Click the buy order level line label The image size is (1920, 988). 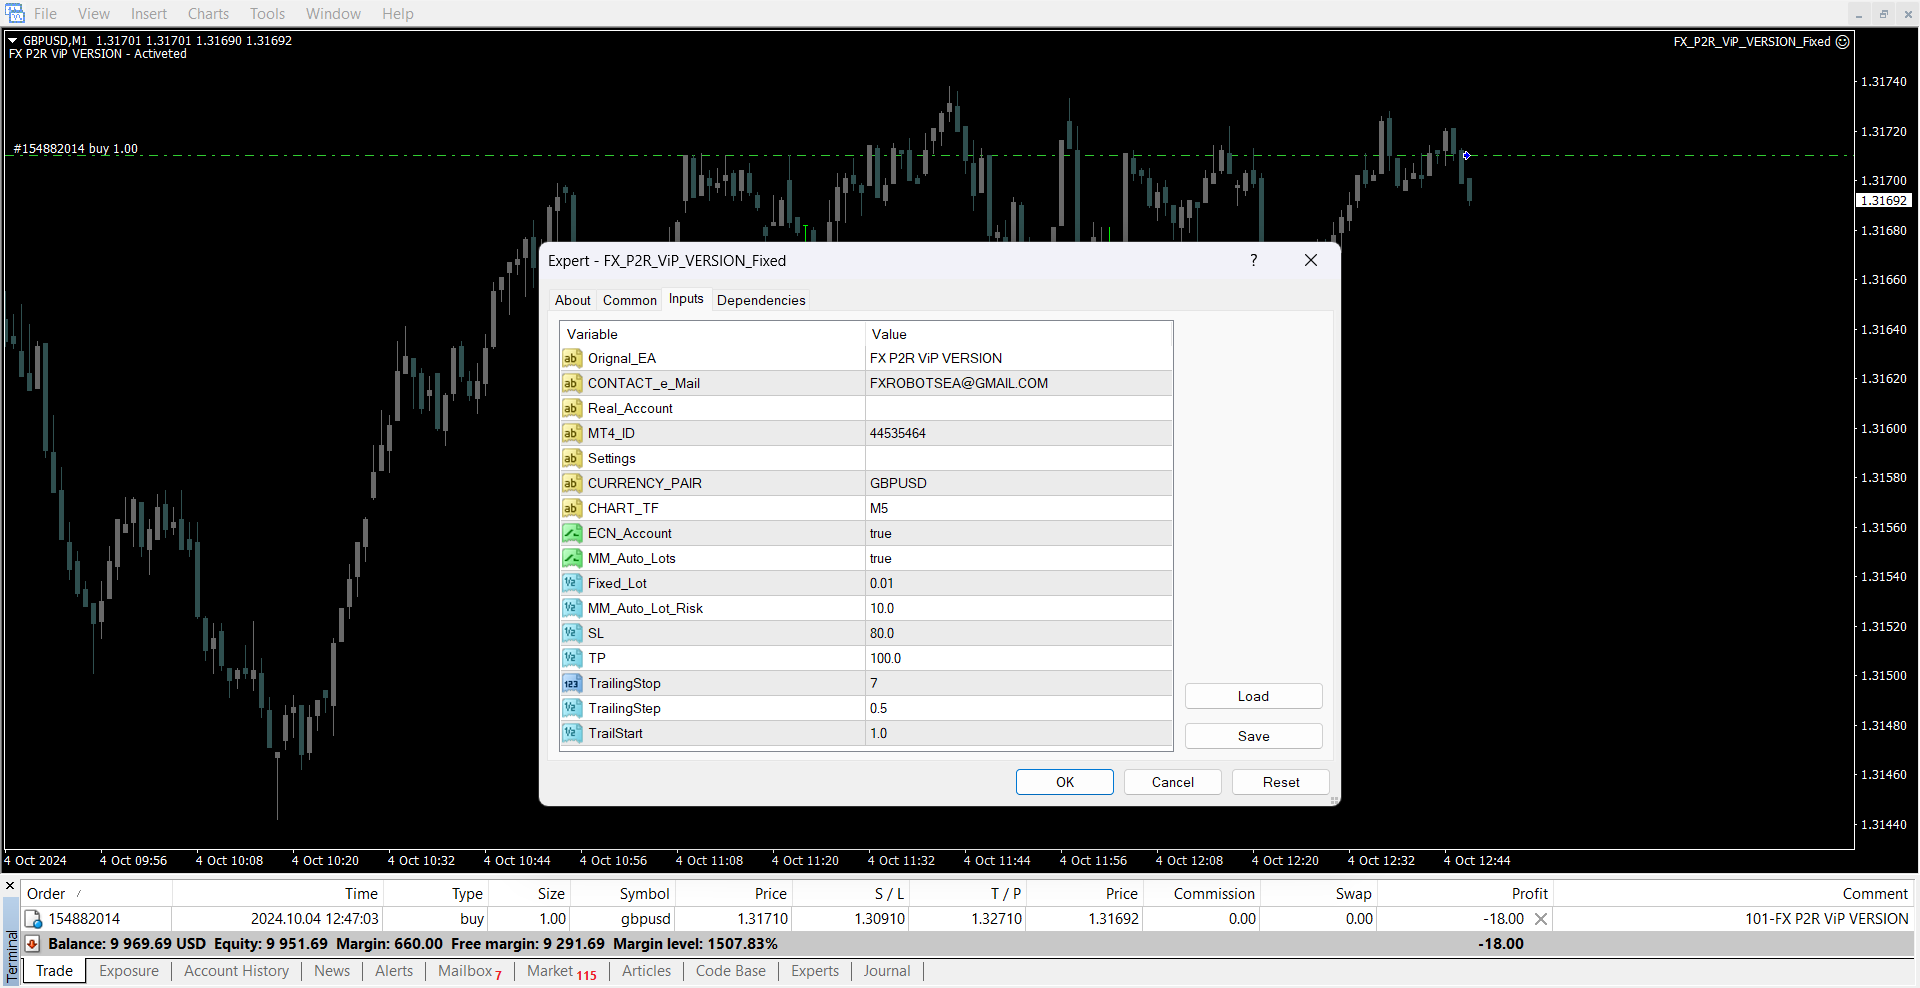tap(76, 149)
